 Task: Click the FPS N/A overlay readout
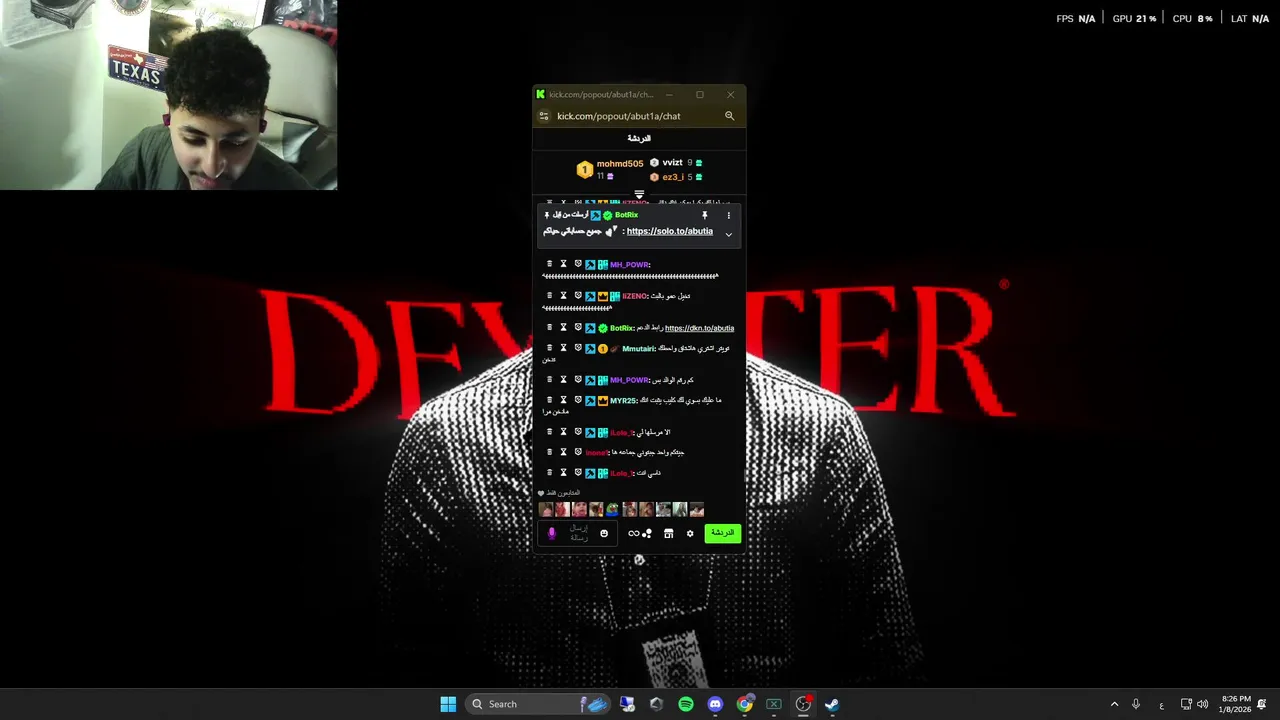[x=1075, y=19]
